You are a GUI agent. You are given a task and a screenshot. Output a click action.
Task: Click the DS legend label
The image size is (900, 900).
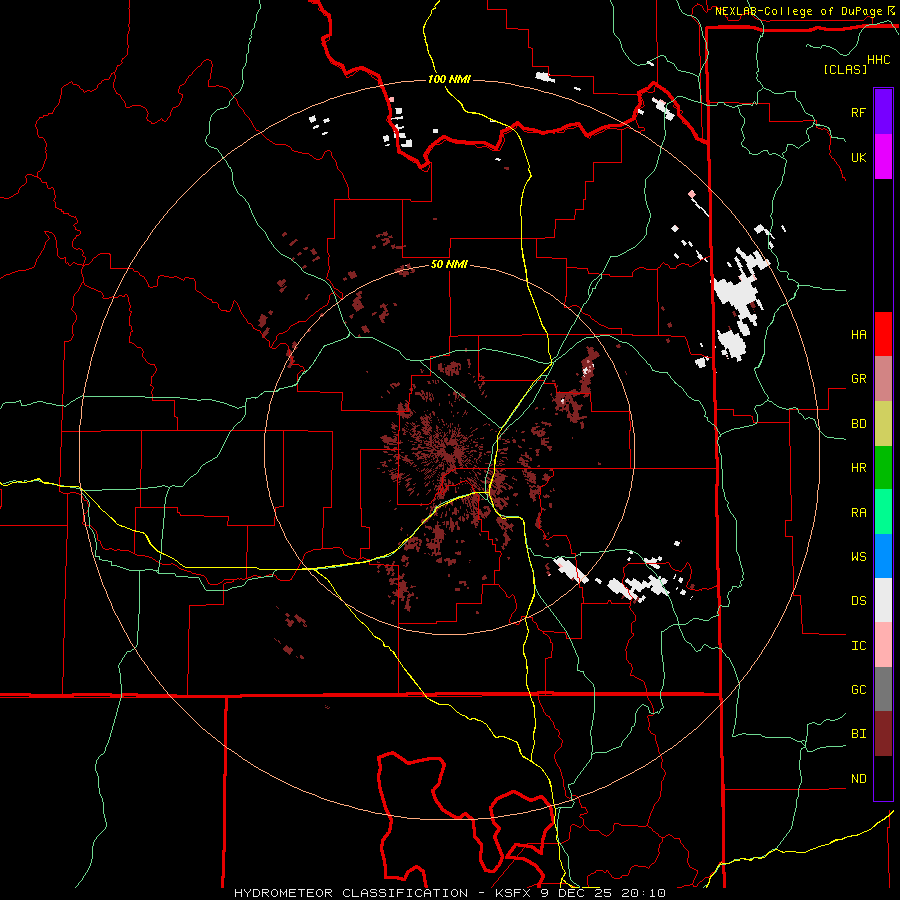click(x=858, y=601)
